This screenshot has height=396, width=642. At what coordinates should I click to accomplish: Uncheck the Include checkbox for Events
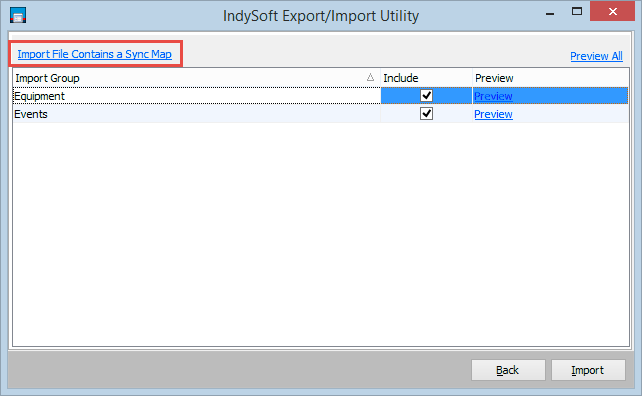coord(426,113)
